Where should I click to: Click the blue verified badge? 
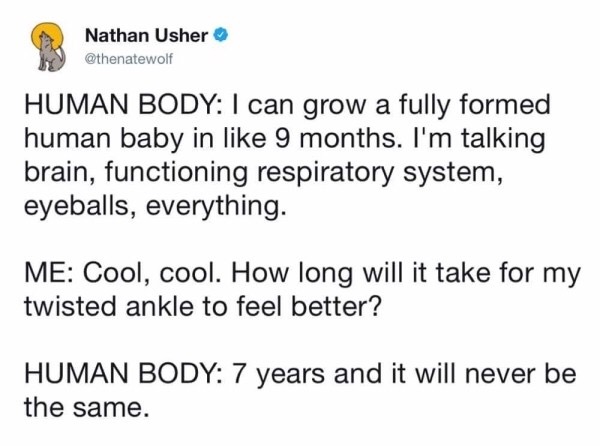(x=221, y=36)
